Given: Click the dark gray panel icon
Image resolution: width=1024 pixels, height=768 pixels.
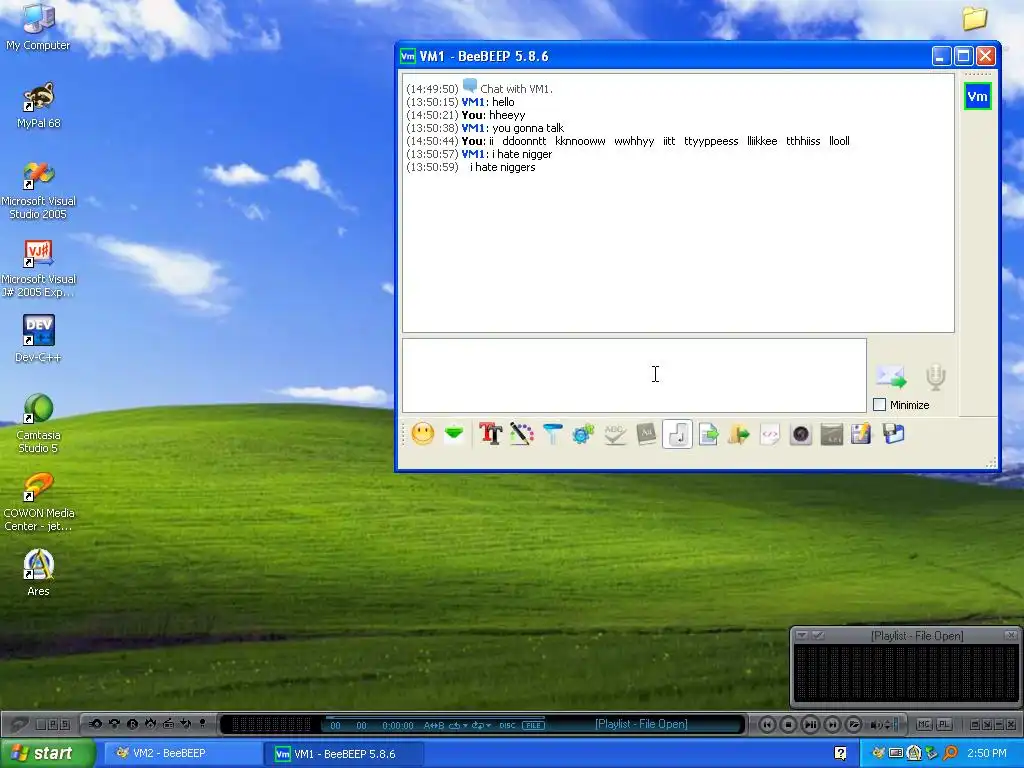Looking at the screenshot, I should click(831, 434).
